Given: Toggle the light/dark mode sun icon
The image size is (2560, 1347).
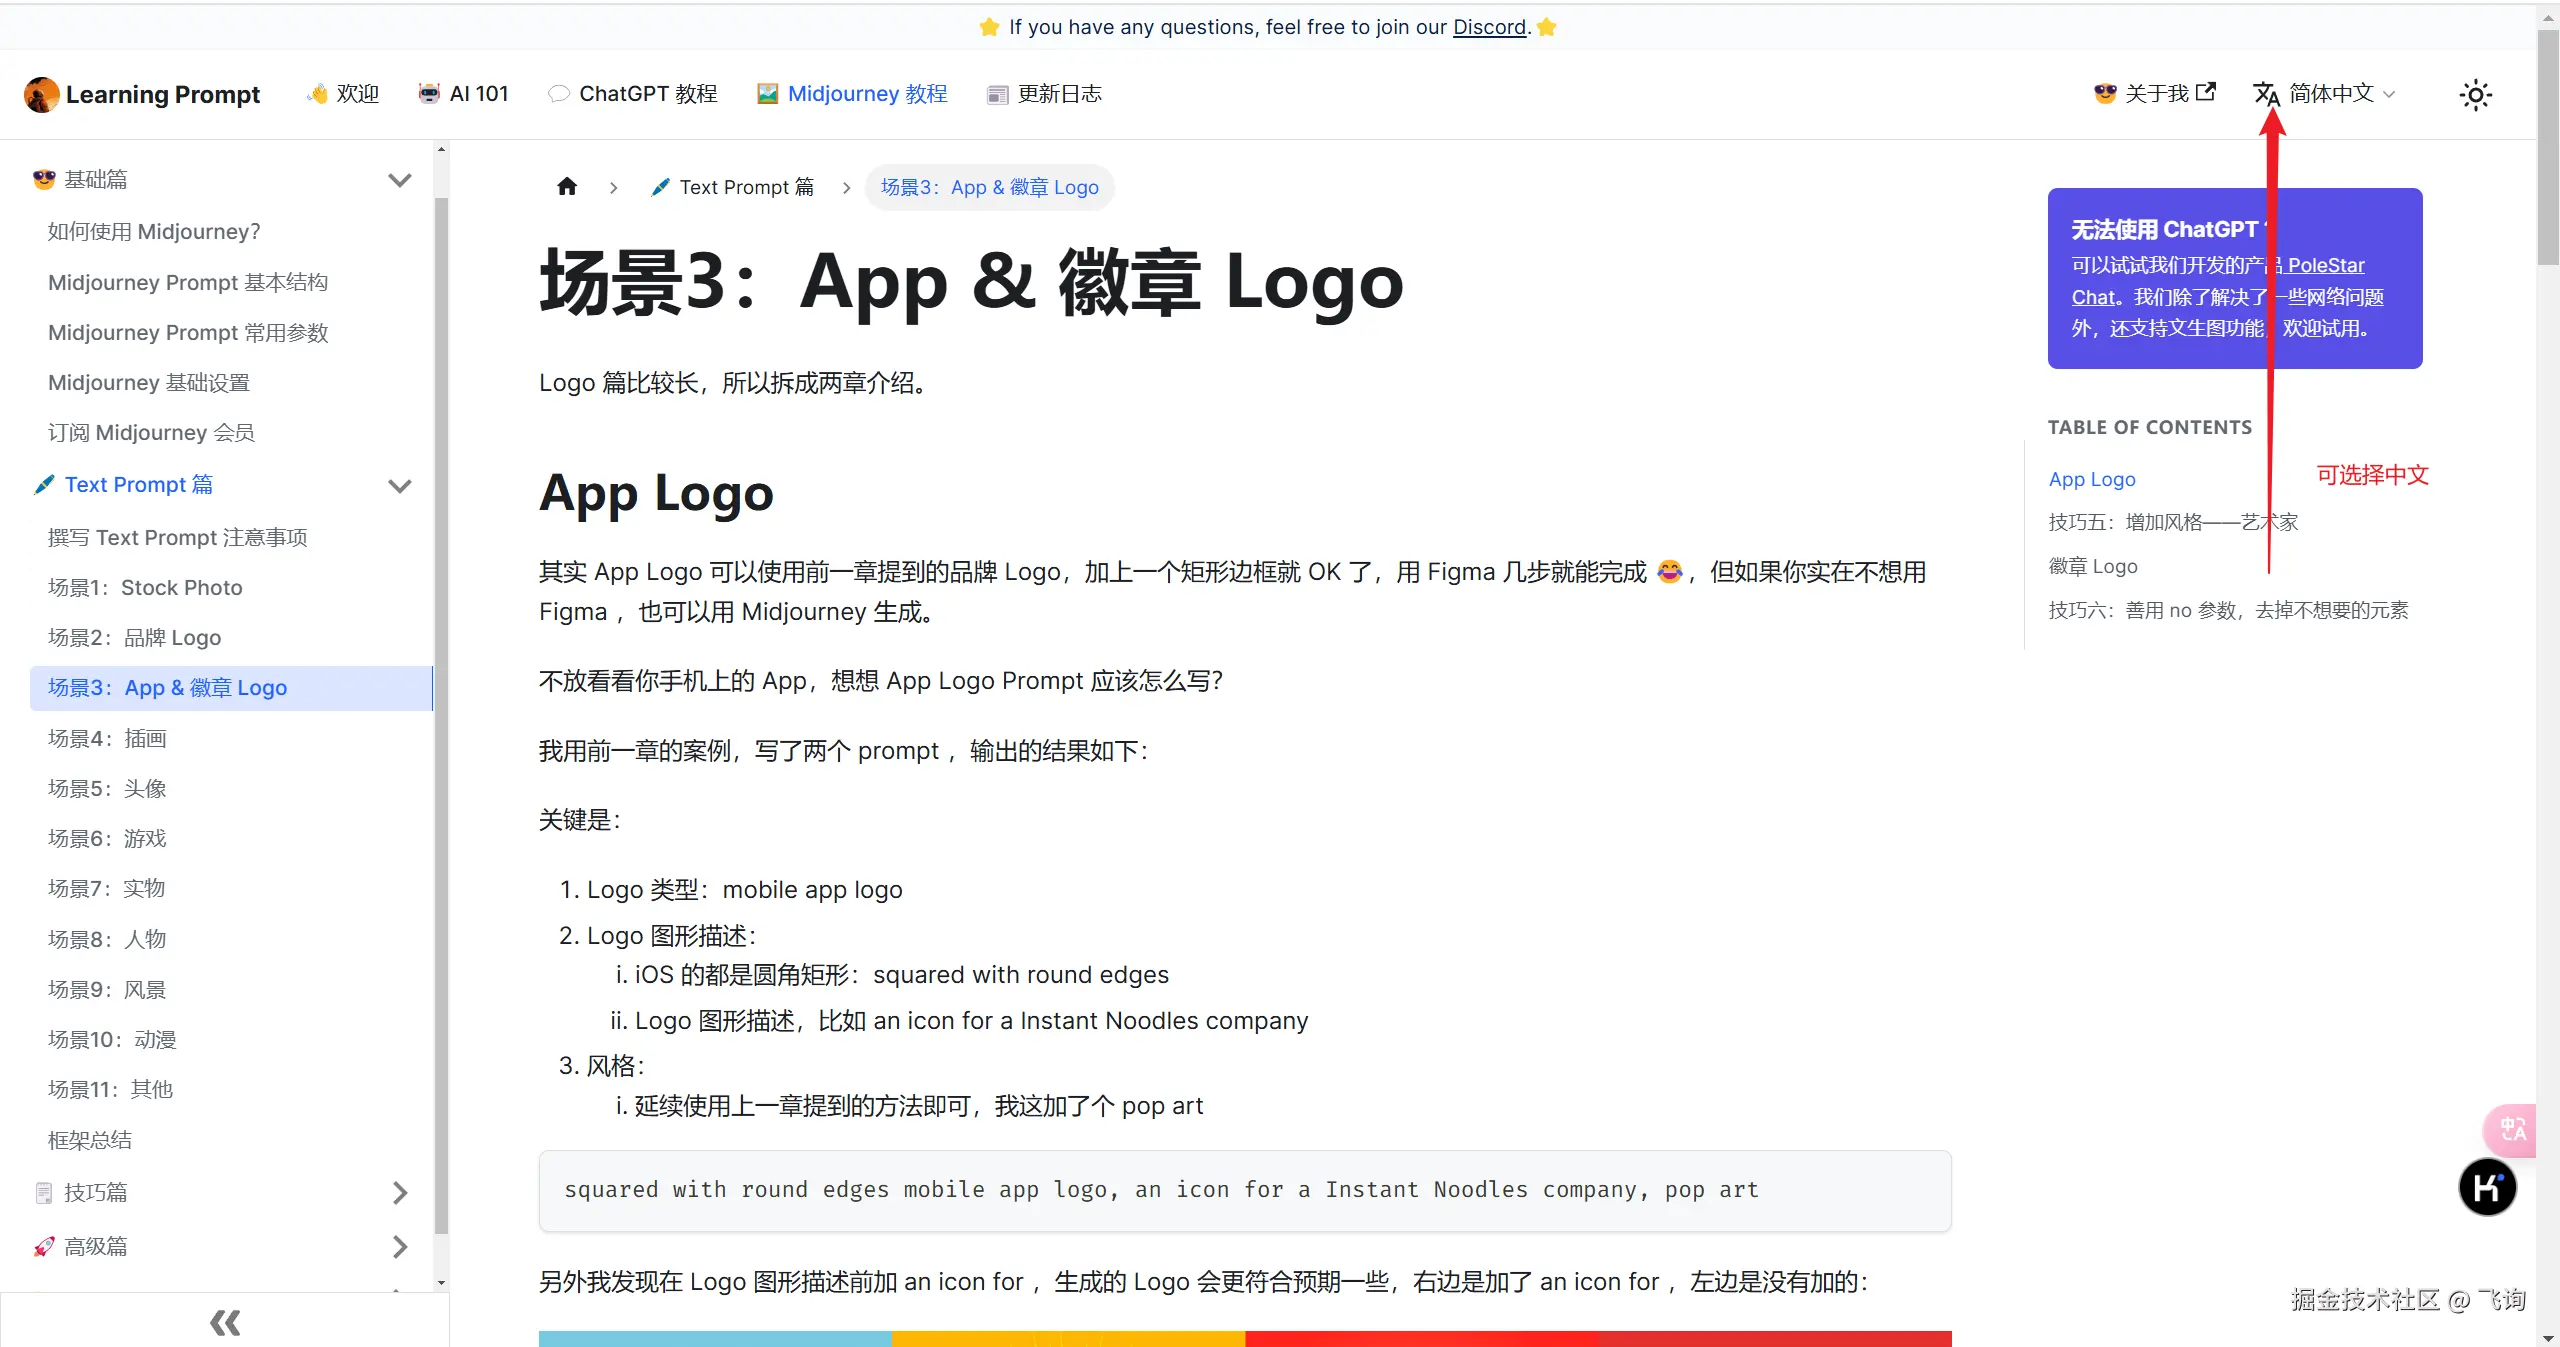Looking at the screenshot, I should (2475, 95).
